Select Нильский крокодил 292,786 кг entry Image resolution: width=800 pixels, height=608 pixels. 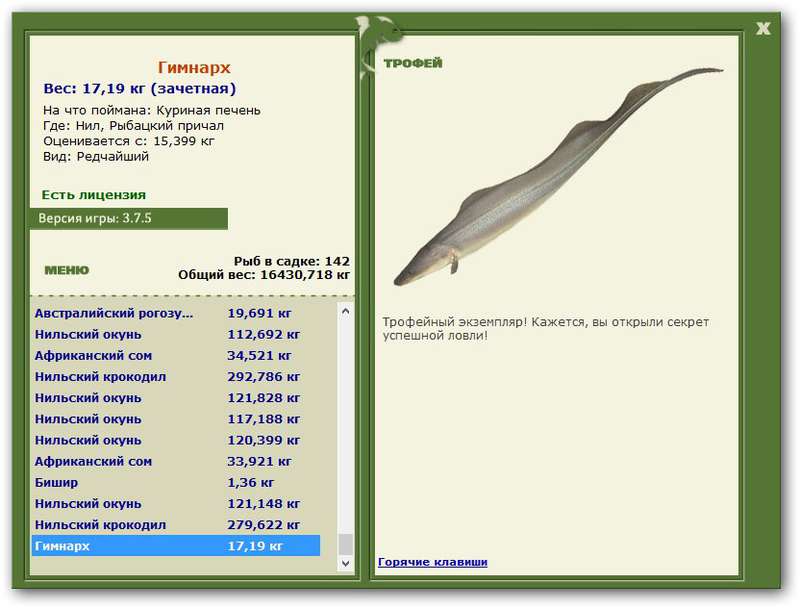point(176,377)
